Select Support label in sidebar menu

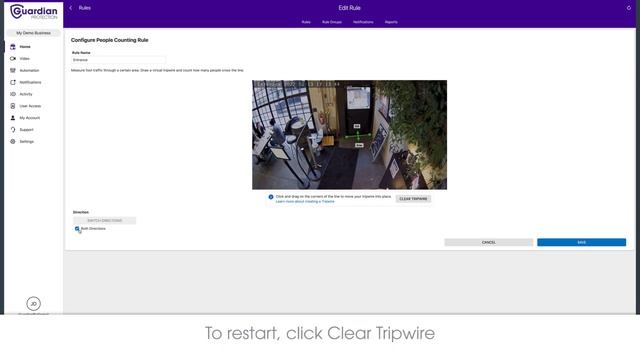pyautogui.click(x=27, y=130)
